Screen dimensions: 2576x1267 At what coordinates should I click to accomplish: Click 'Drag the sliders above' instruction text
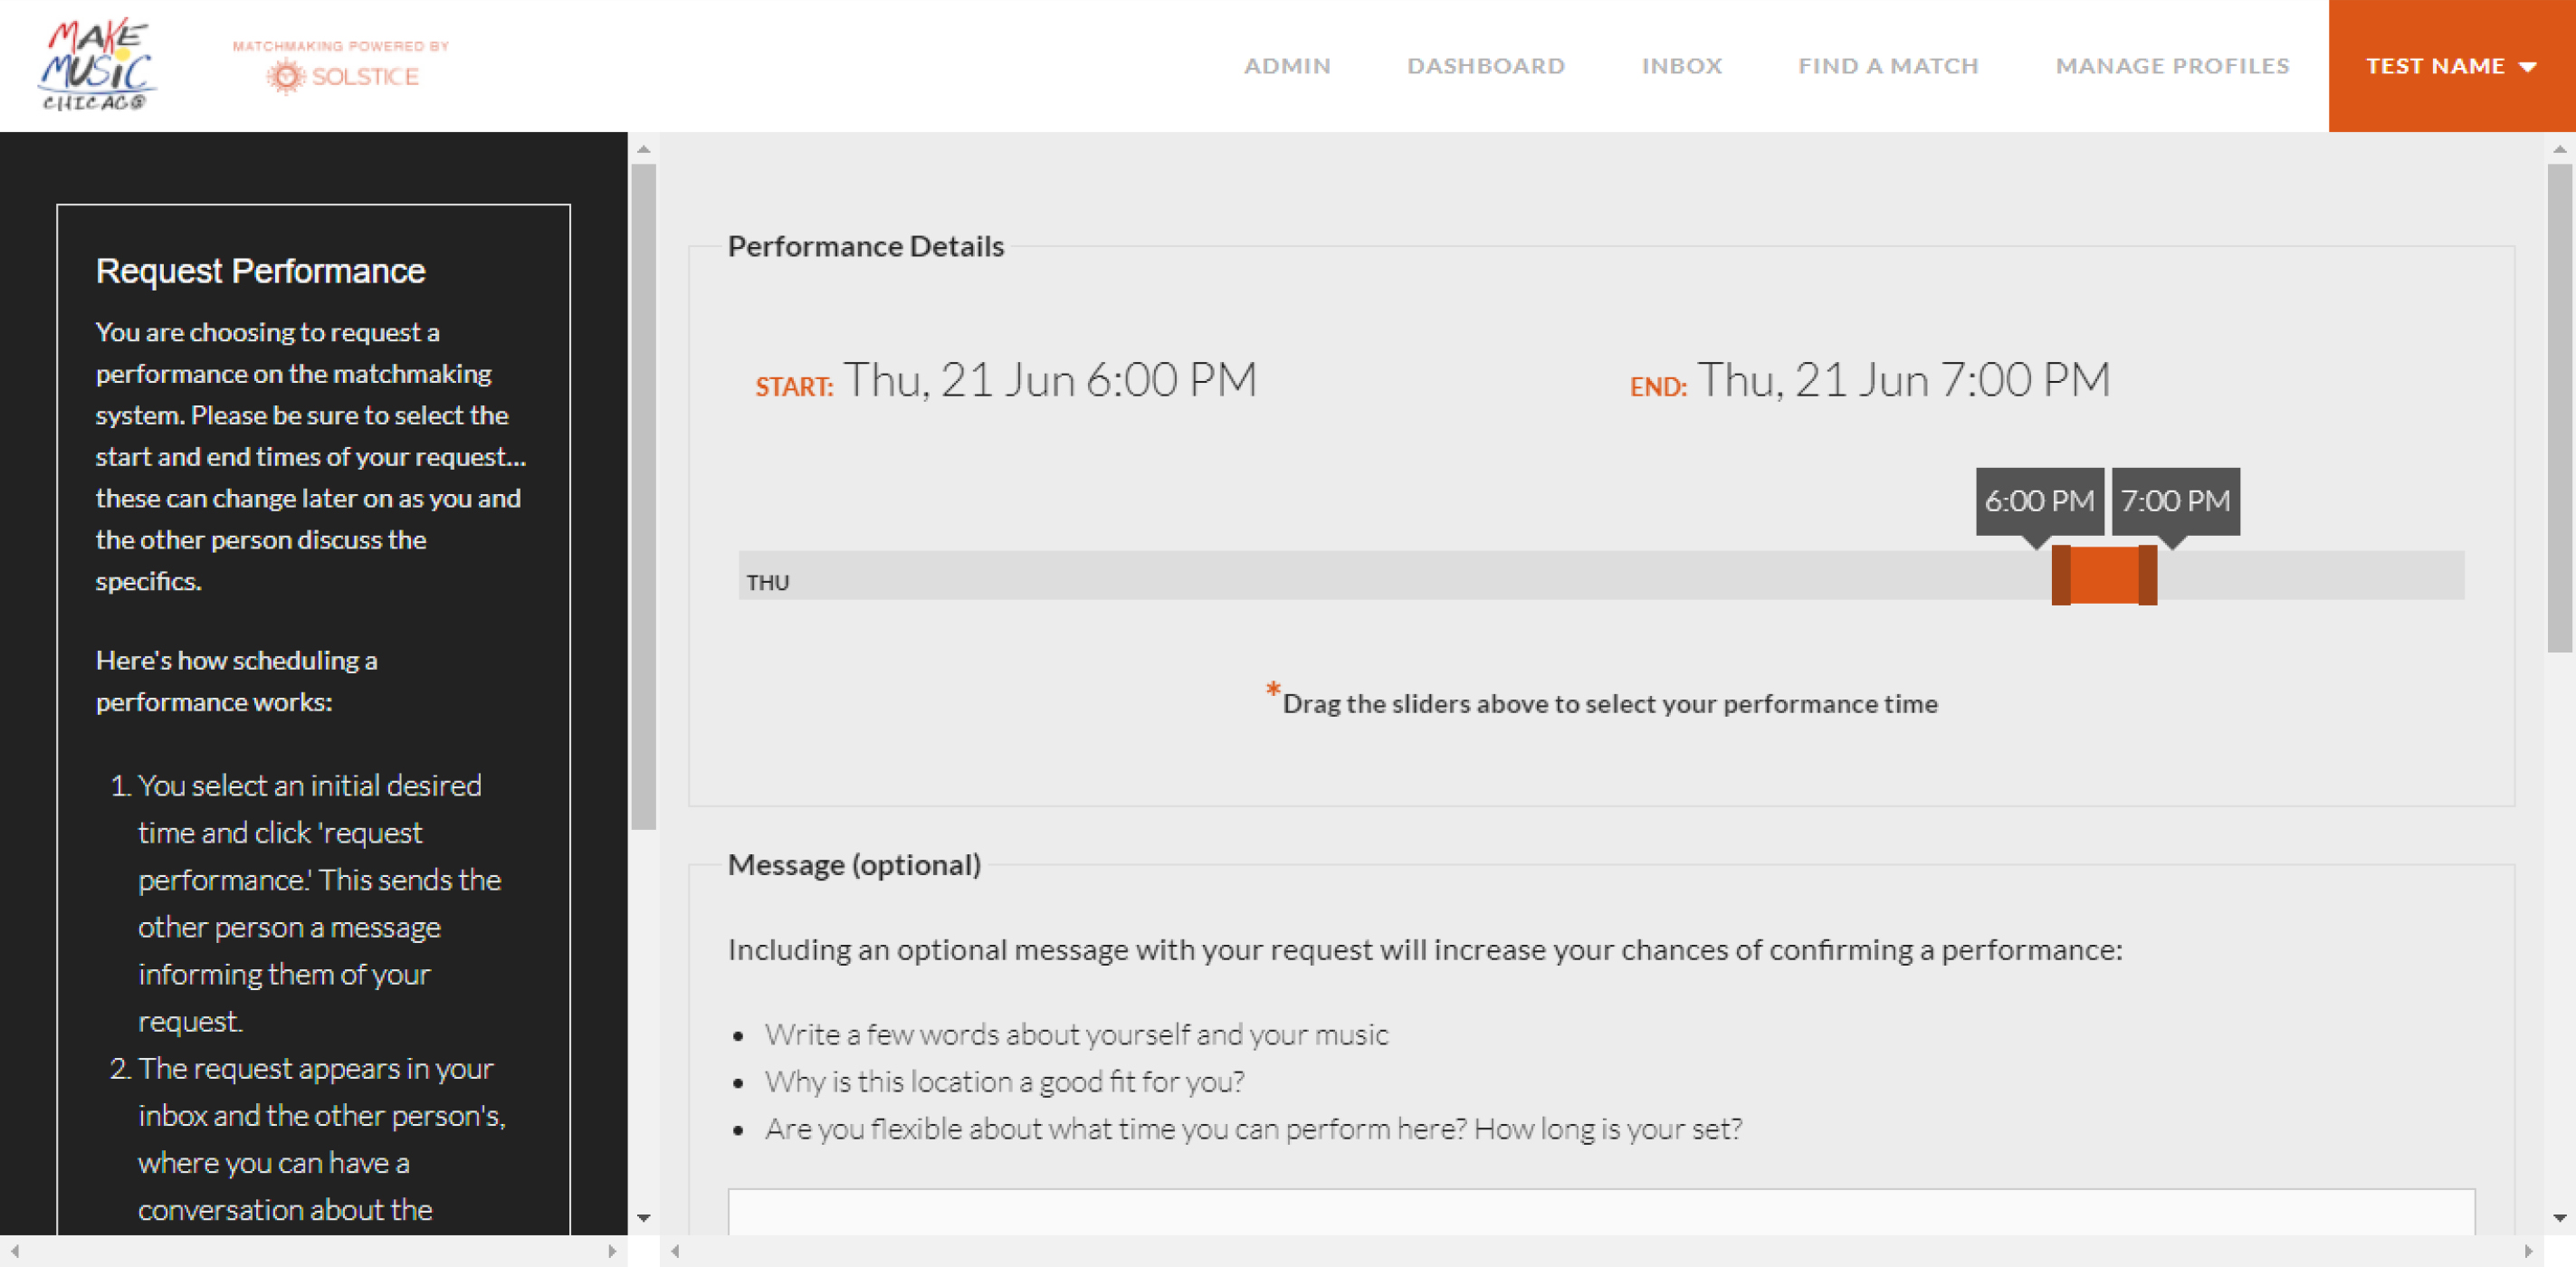[x=1609, y=703]
